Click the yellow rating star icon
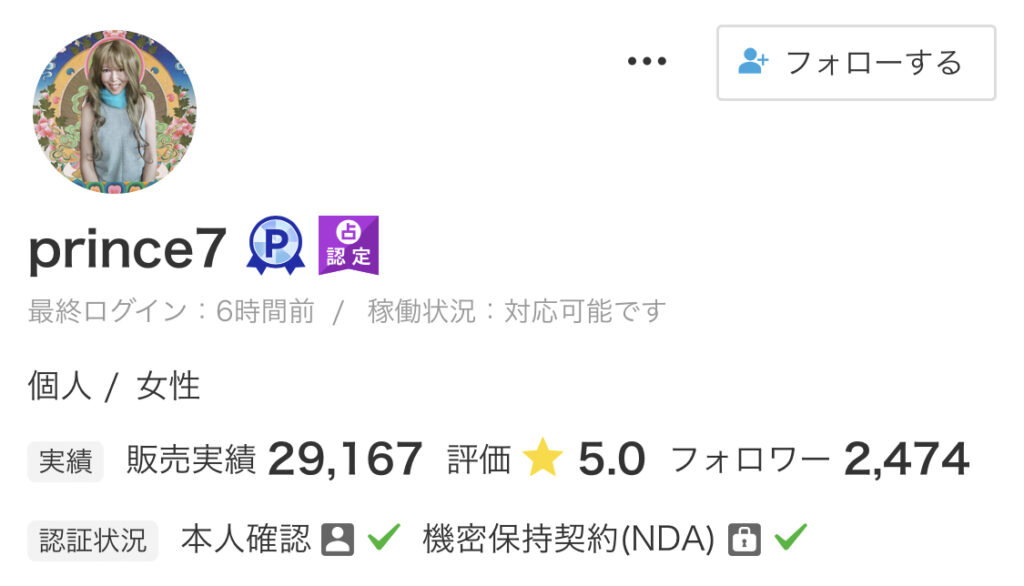Viewport: 1024px width, 586px height. point(543,458)
